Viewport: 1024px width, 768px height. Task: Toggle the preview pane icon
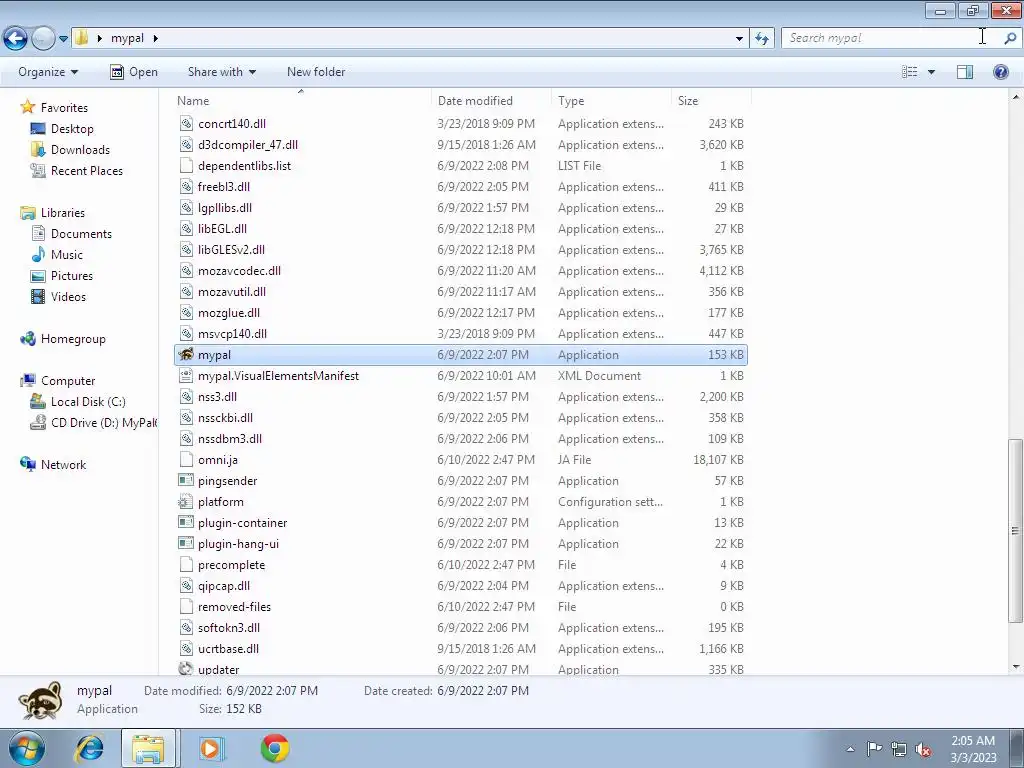click(x=965, y=72)
